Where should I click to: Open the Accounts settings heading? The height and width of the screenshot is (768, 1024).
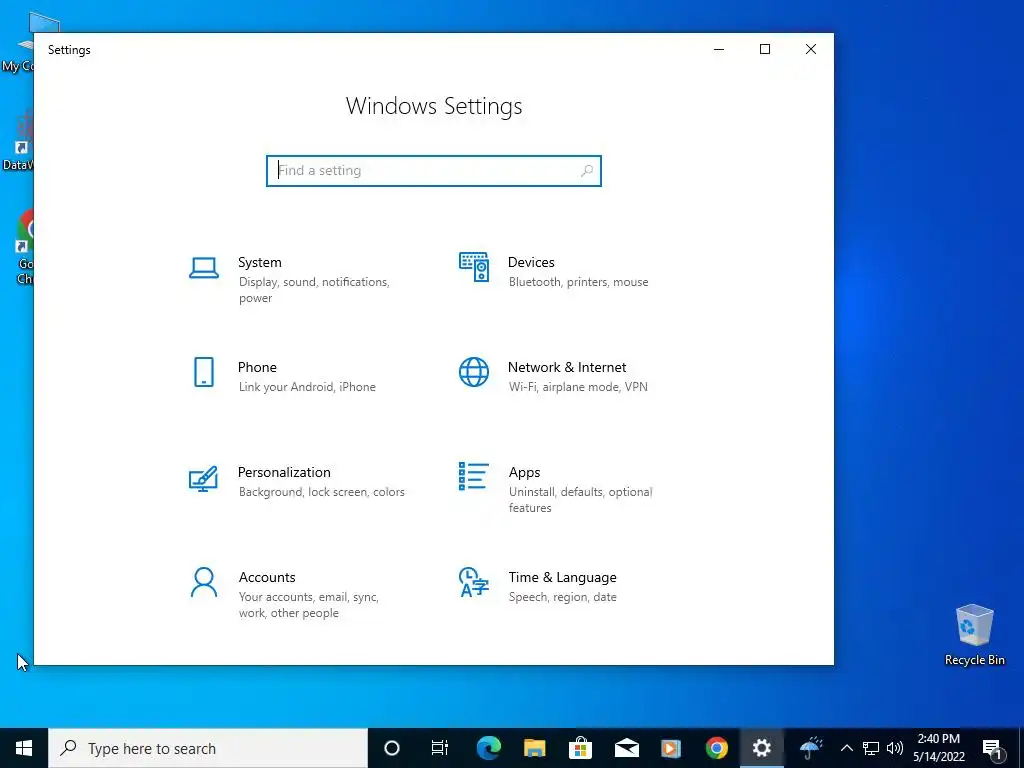(x=267, y=577)
